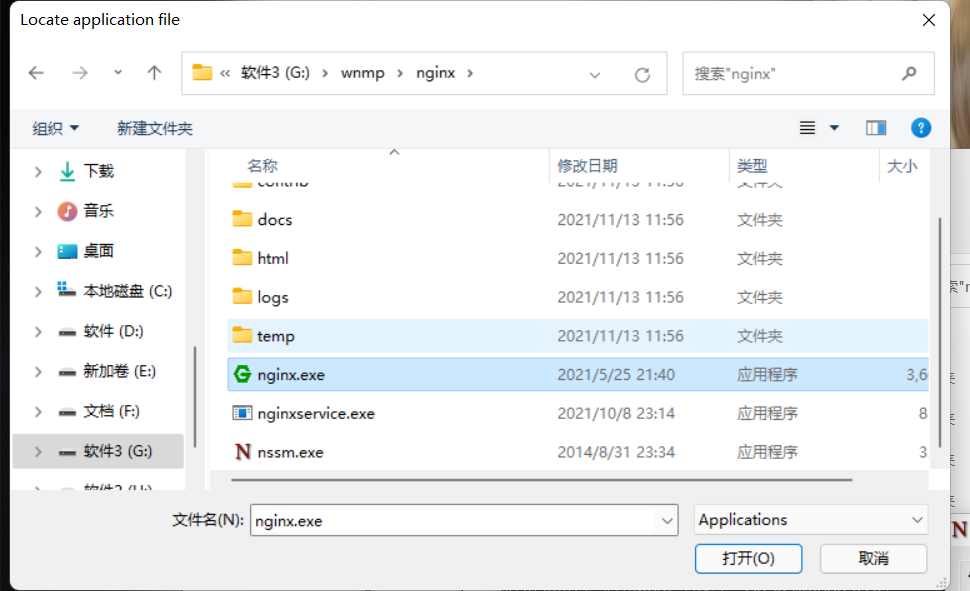Select 音乐 in navigation pane
This screenshot has height=591, width=970.
98,211
